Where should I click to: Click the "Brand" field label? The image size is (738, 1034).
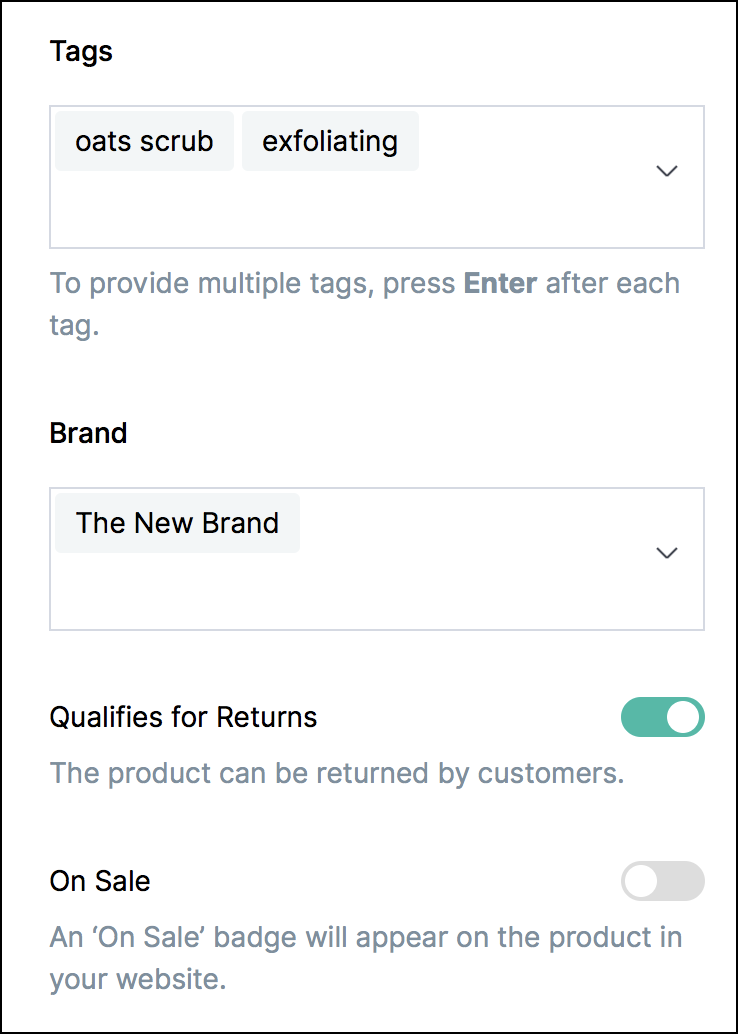coord(88,434)
